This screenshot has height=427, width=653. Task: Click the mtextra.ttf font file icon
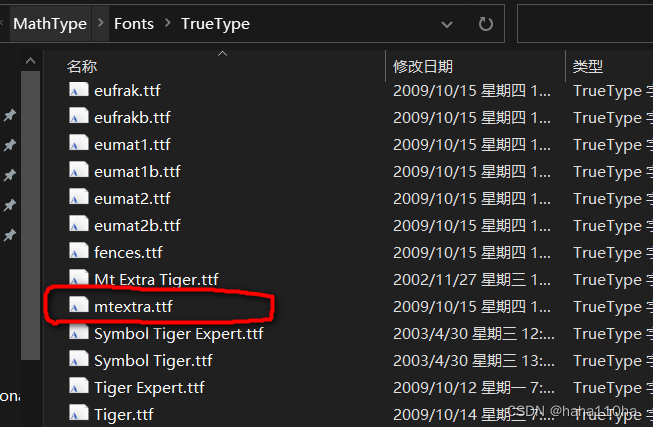pyautogui.click(x=79, y=306)
